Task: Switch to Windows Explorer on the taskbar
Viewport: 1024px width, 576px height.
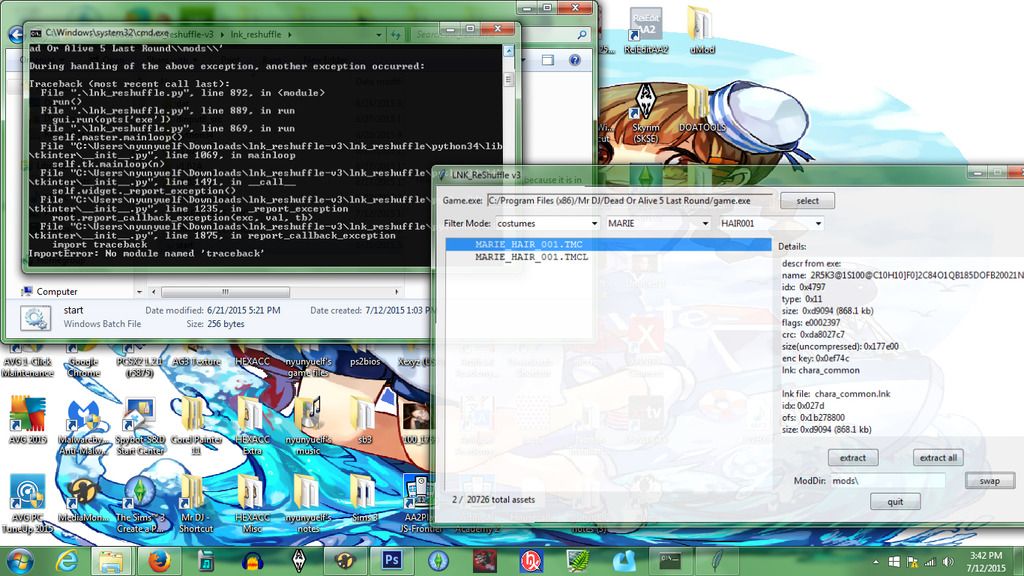Action: 111,561
